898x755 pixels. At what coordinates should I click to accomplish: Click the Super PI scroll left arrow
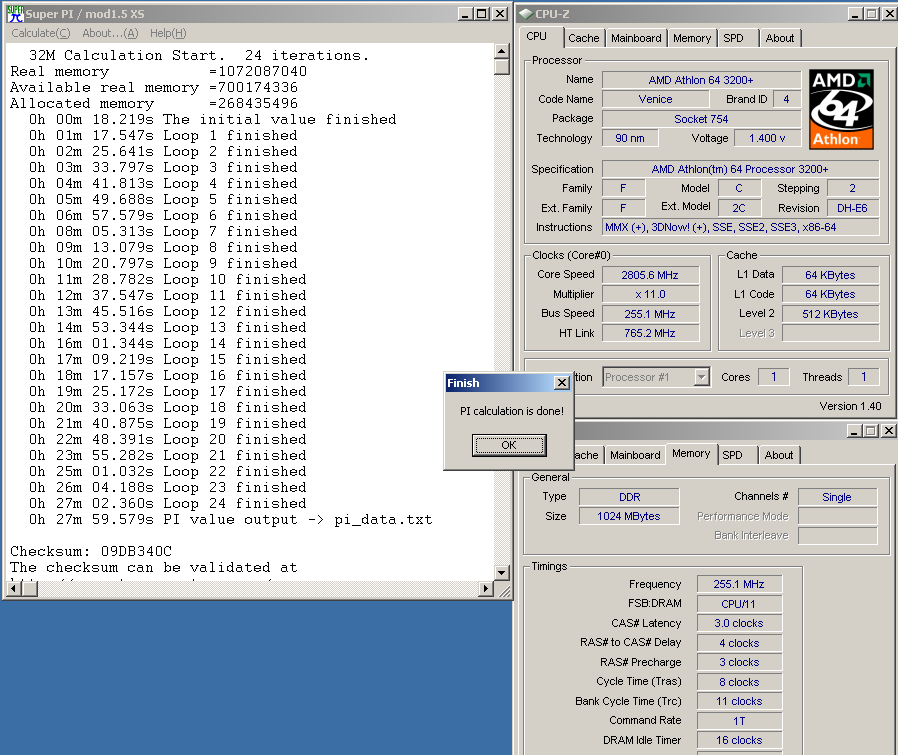pos(15,588)
